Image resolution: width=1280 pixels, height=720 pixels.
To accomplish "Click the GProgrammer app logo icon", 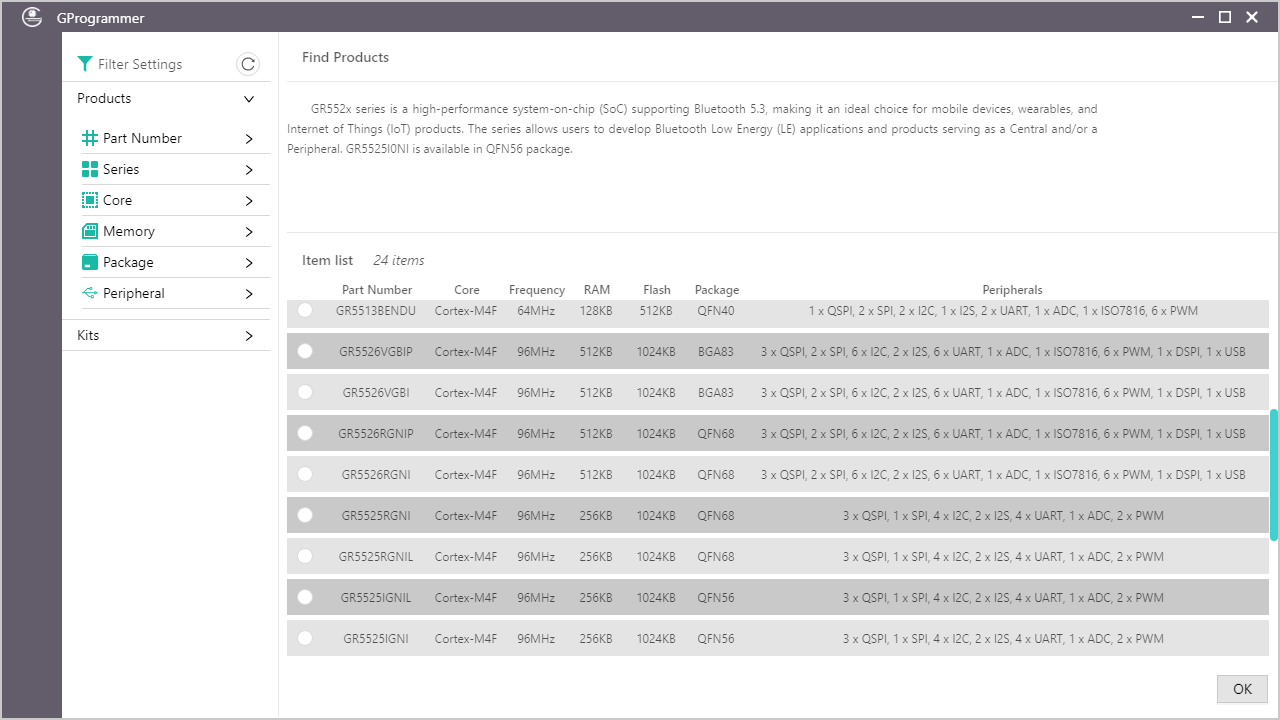I will click(32, 17).
